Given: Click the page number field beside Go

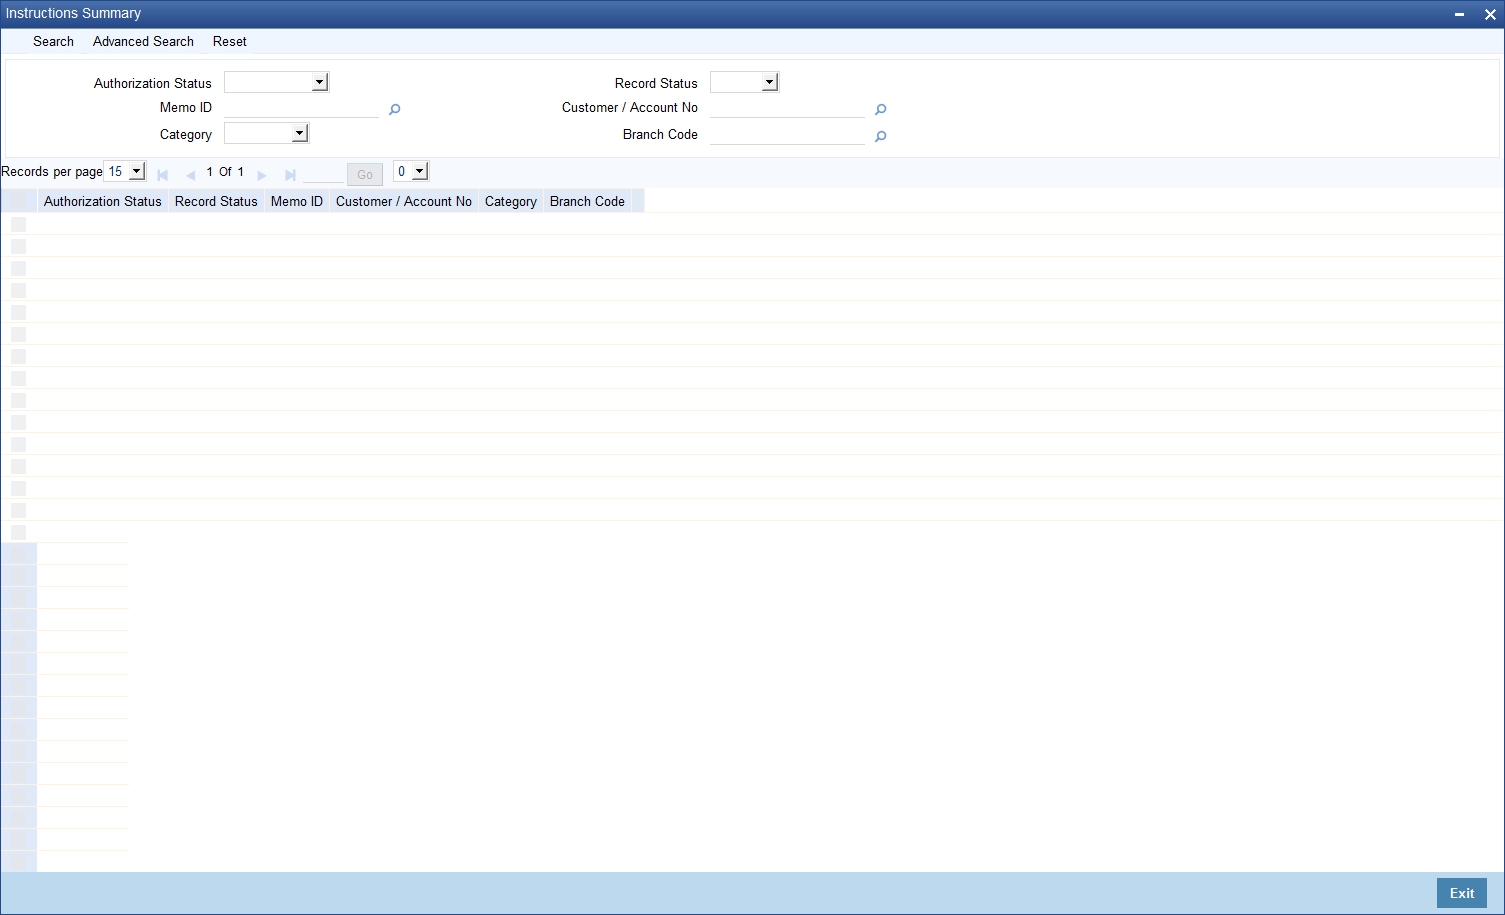Looking at the screenshot, I should tap(322, 173).
